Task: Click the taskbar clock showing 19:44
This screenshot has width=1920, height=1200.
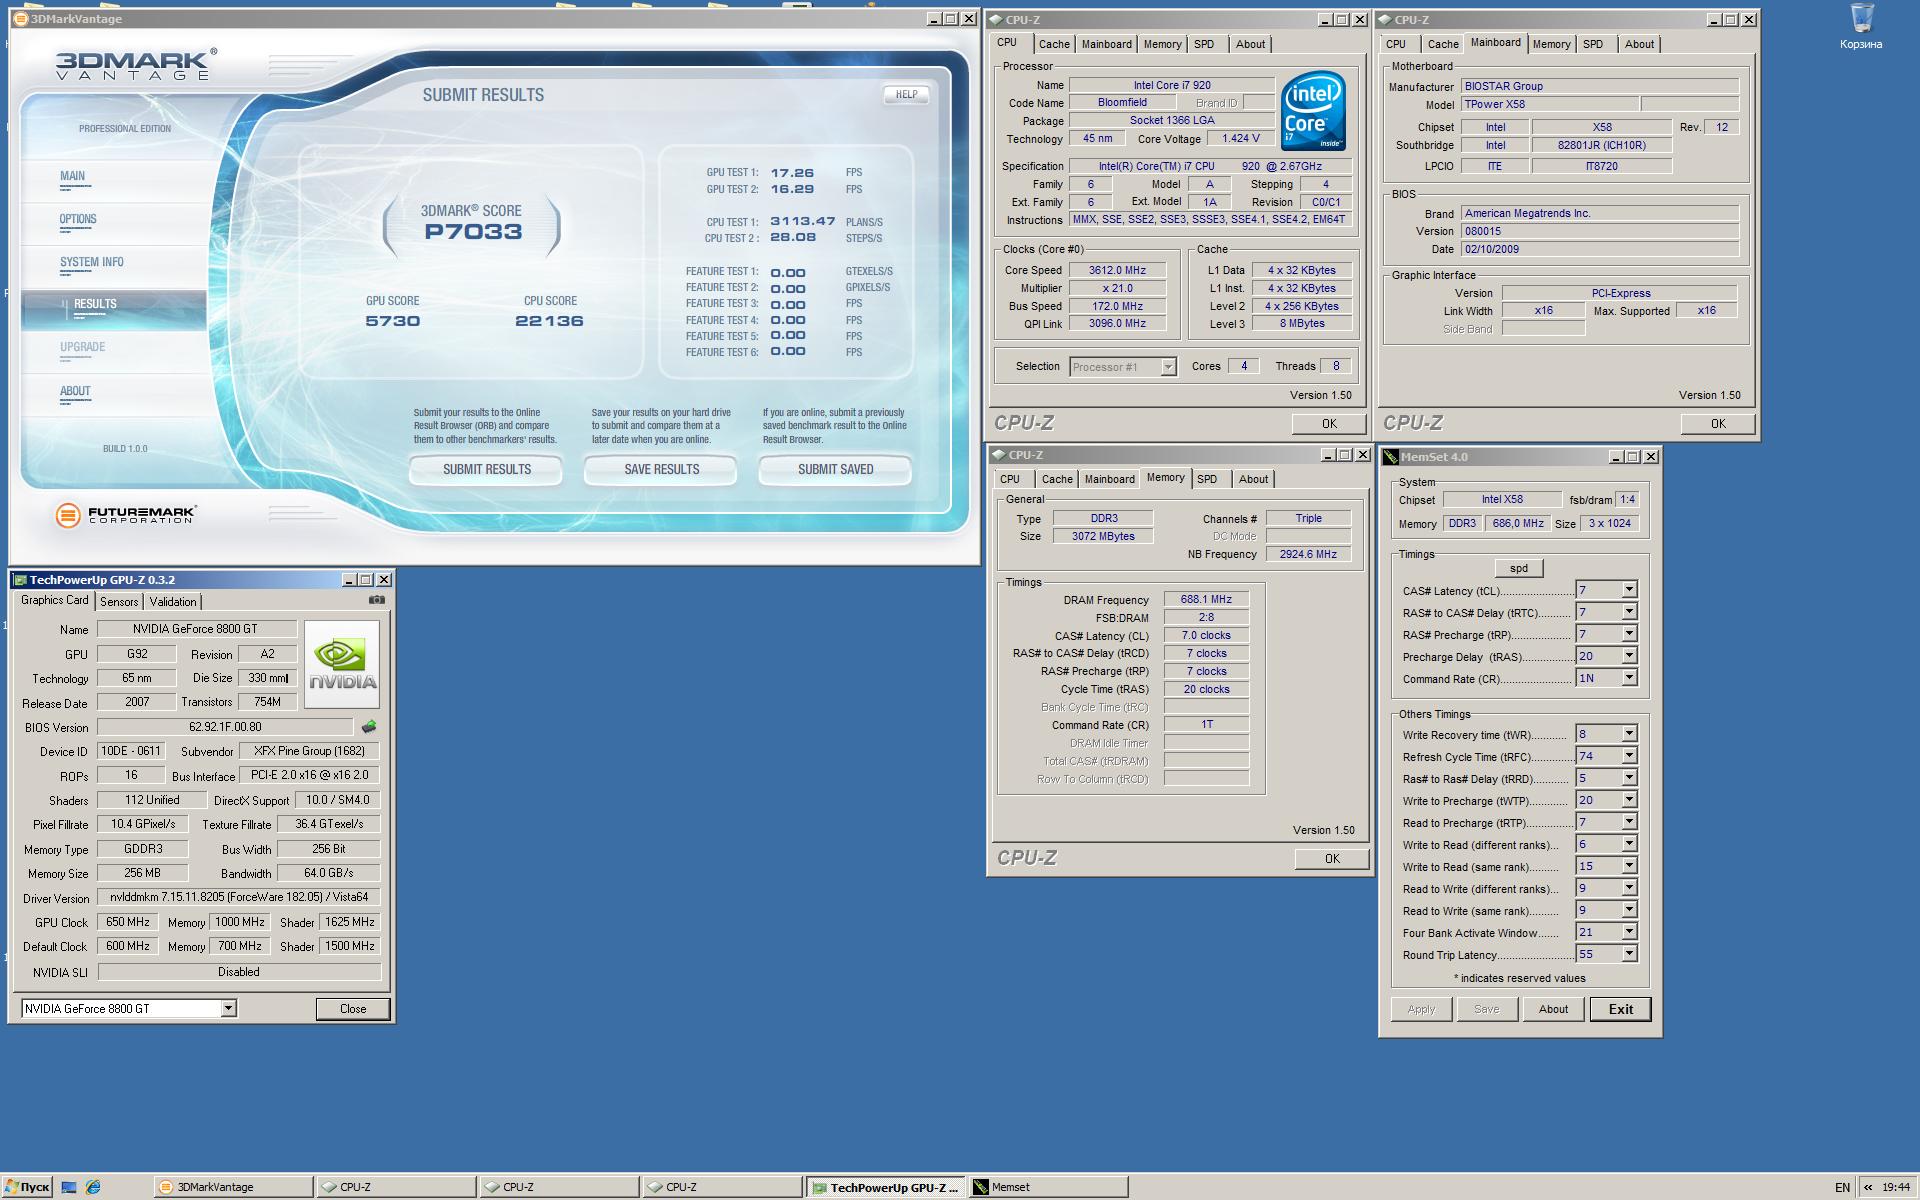Action: point(1895,1187)
